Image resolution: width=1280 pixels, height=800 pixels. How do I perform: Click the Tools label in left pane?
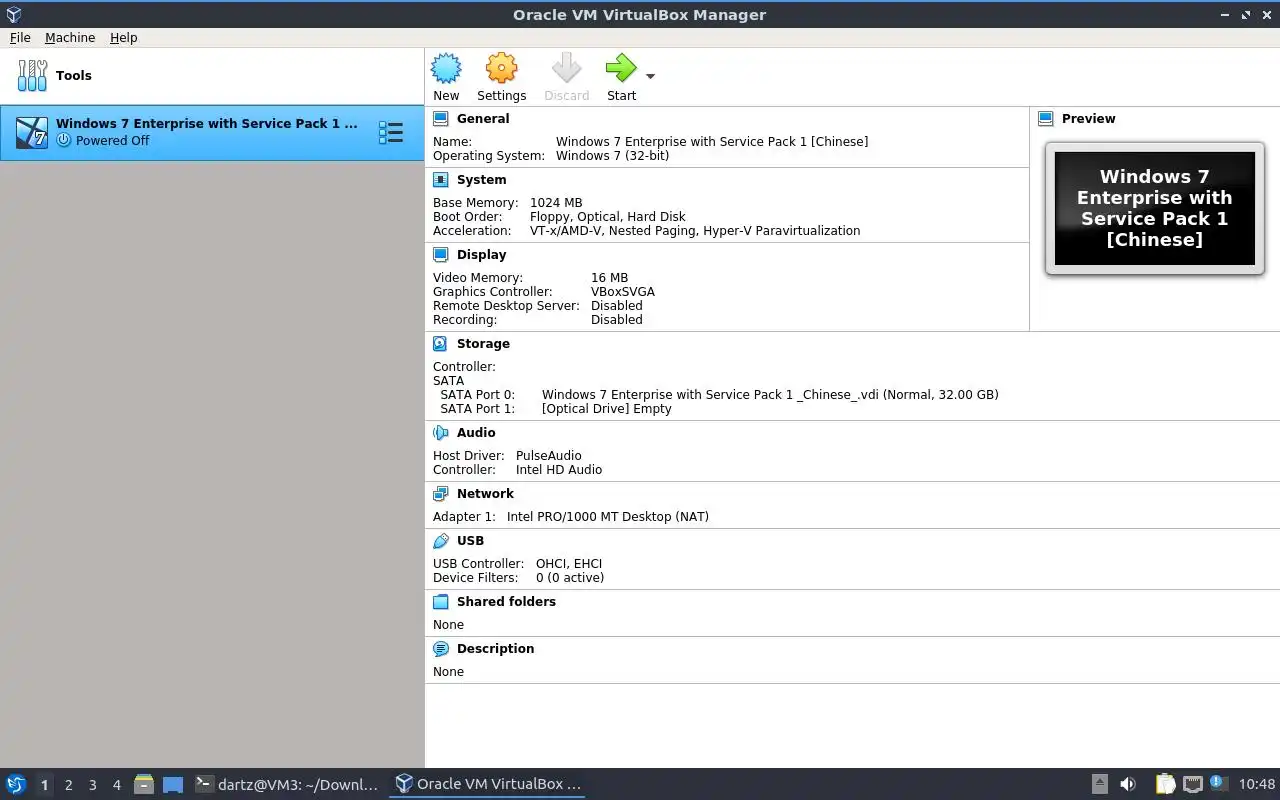tap(74, 75)
